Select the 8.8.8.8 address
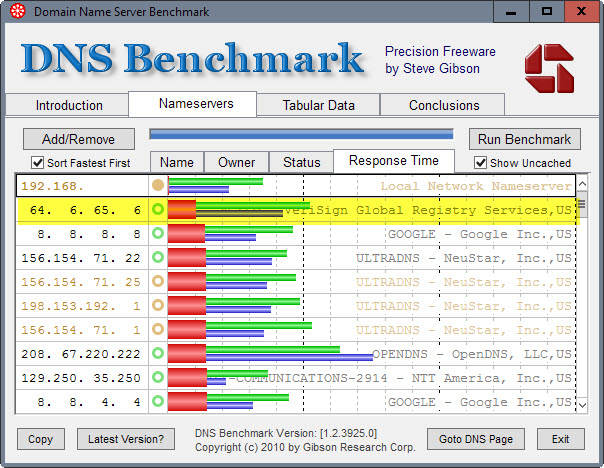 tap(89, 234)
